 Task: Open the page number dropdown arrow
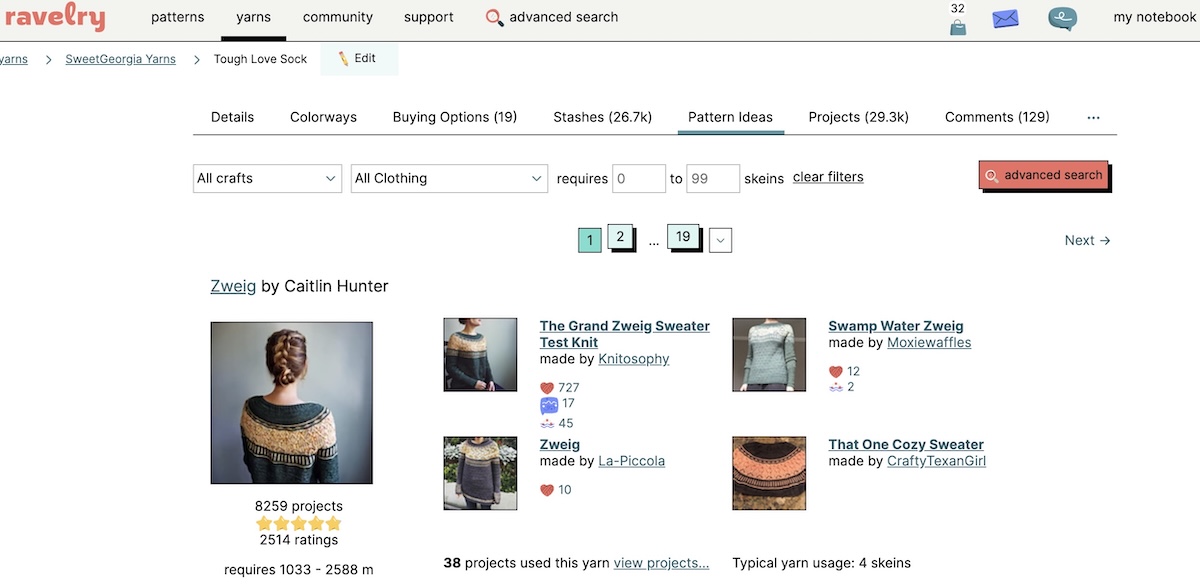(720, 240)
